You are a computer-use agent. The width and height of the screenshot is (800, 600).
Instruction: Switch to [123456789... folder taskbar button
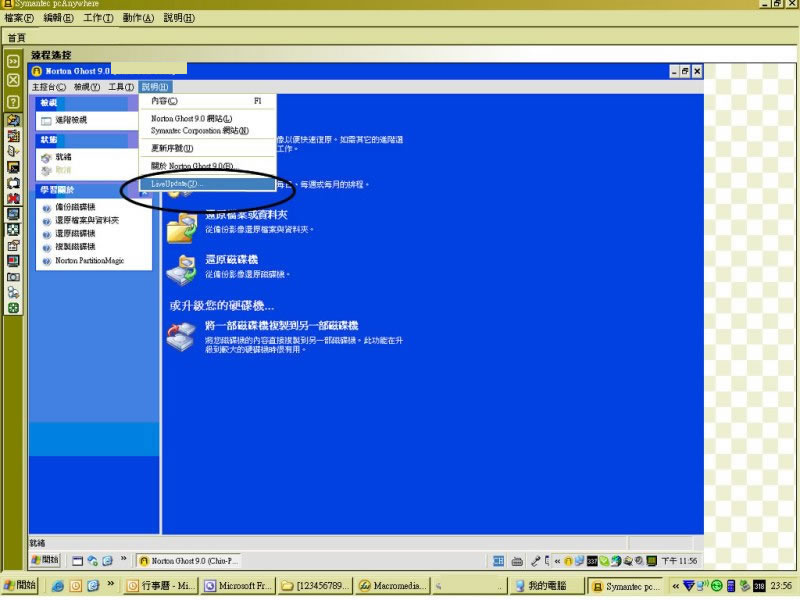pyautogui.click(x=316, y=586)
